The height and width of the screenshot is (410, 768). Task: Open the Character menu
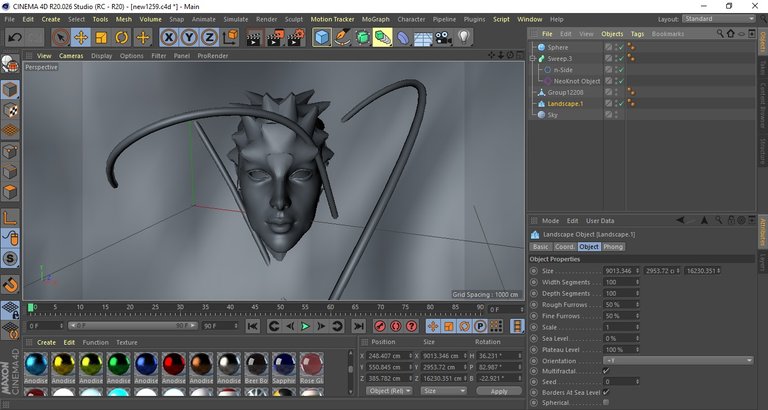point(411,19)
